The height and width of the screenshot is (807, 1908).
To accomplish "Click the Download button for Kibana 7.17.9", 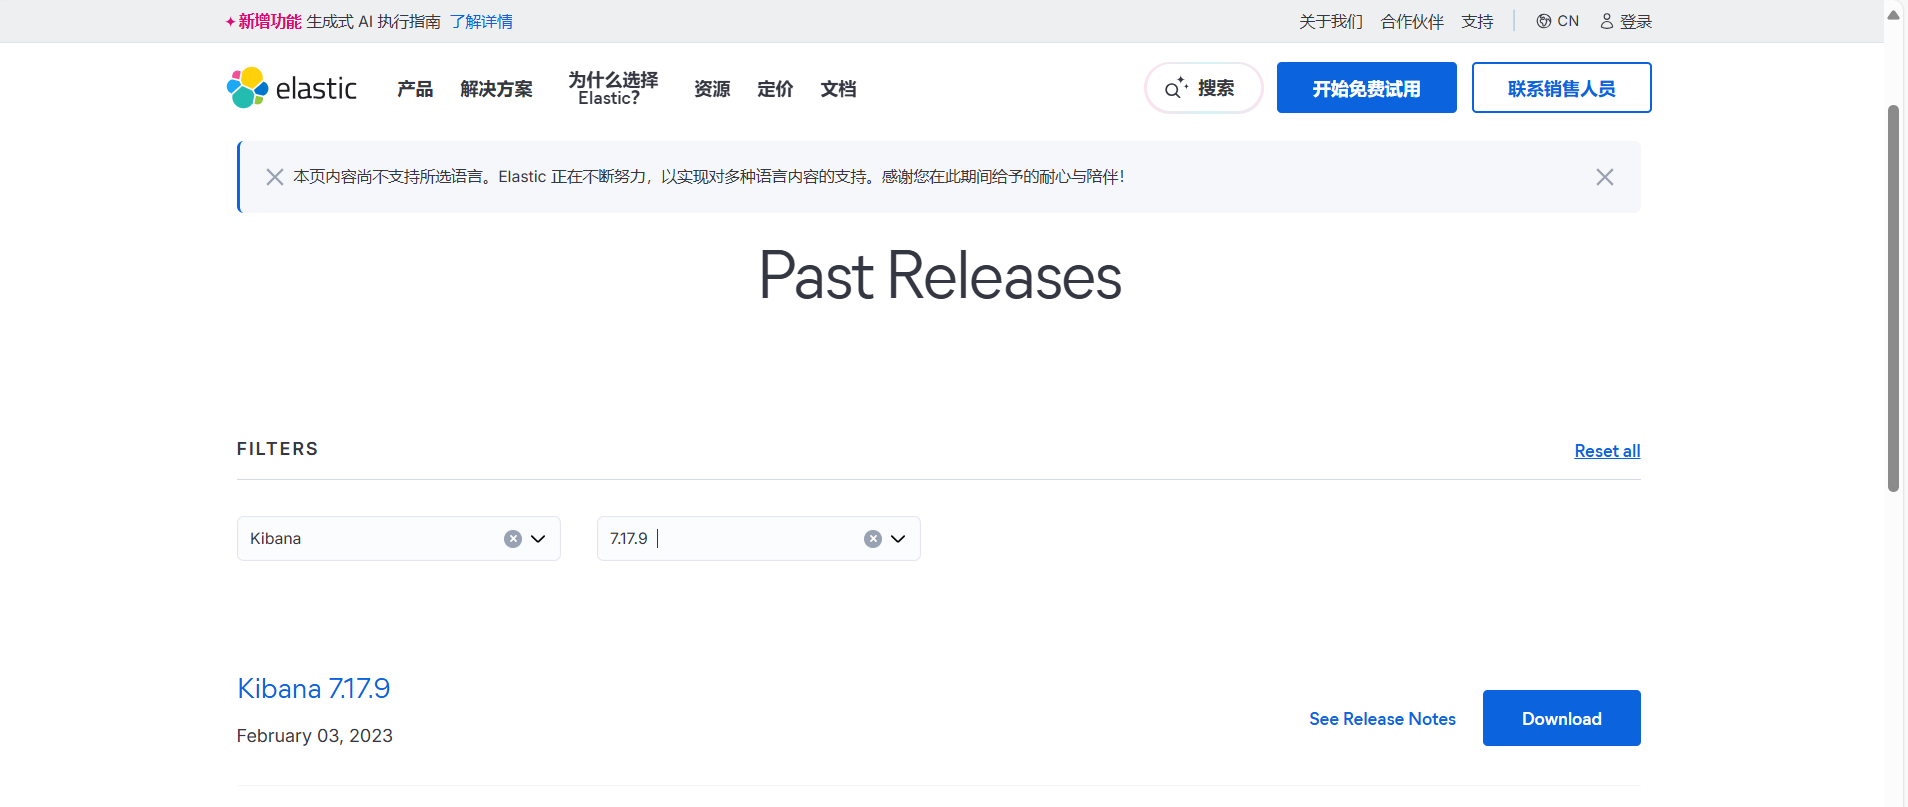I will coord(1561,718).
